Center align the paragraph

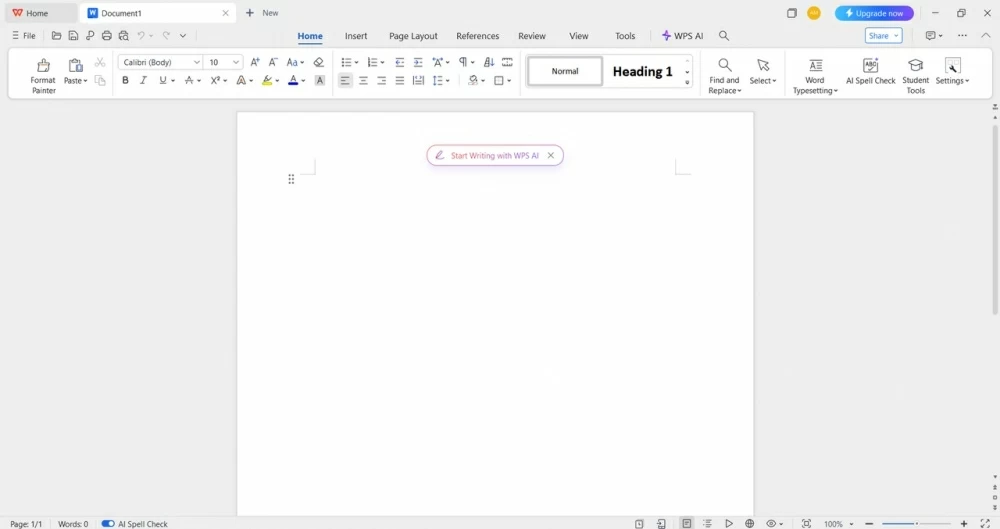[x=363, y=81]
